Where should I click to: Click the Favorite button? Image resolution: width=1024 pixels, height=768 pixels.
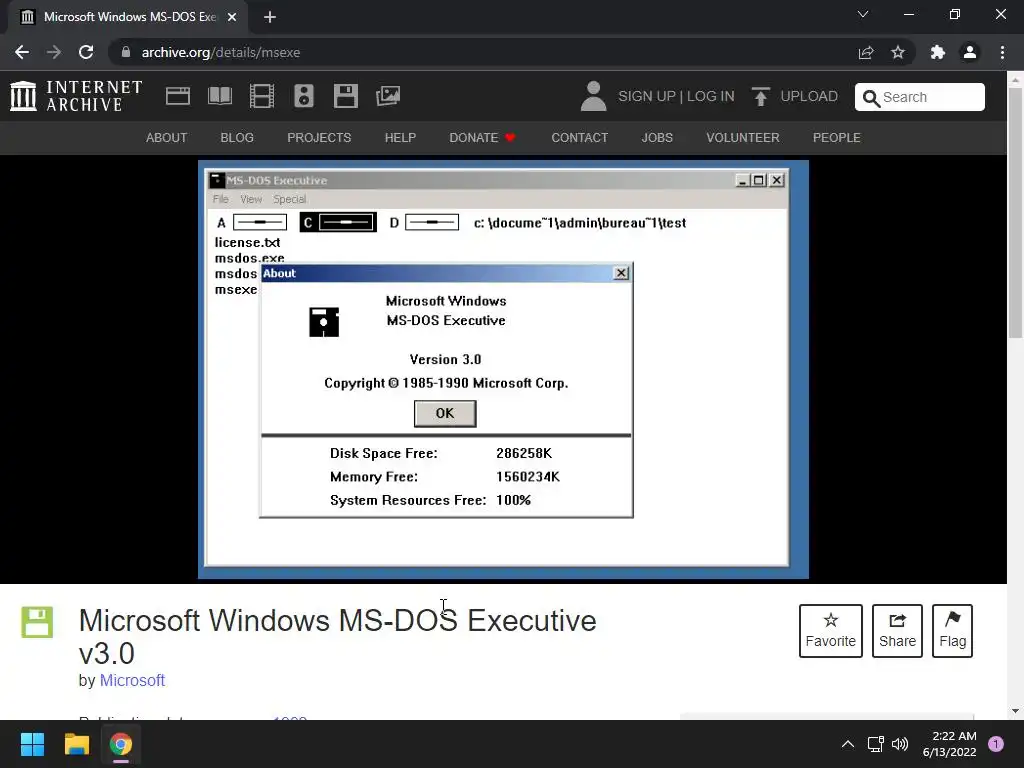[x=831, y=631]
